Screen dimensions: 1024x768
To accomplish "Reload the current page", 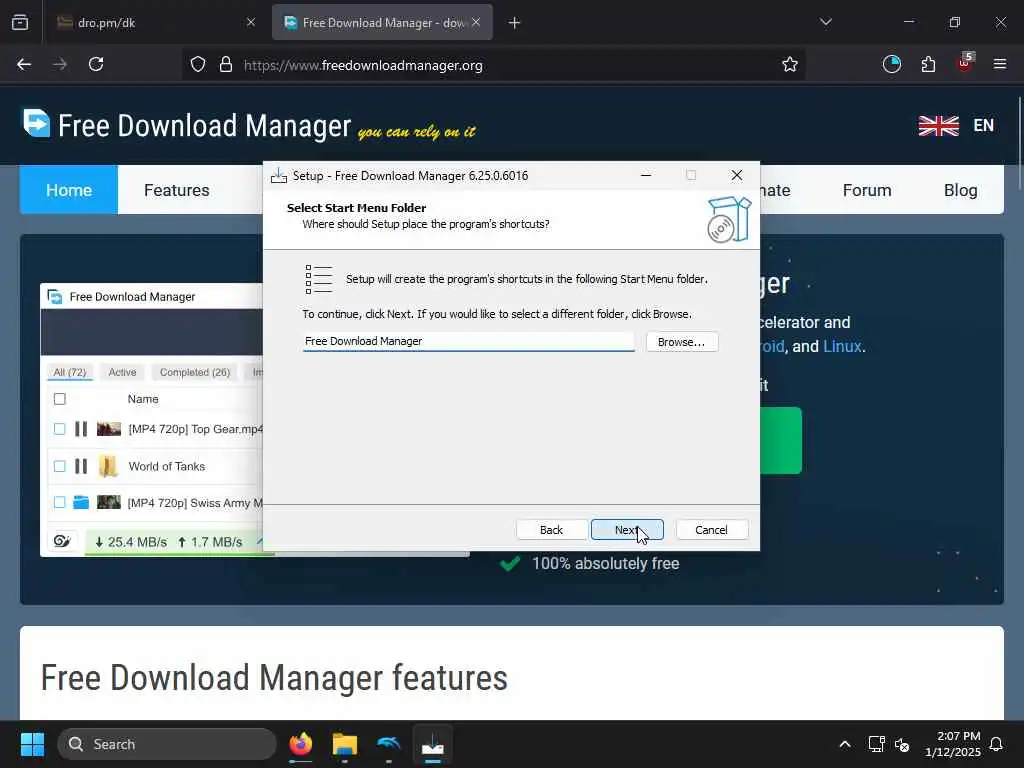I will point(96,65).
